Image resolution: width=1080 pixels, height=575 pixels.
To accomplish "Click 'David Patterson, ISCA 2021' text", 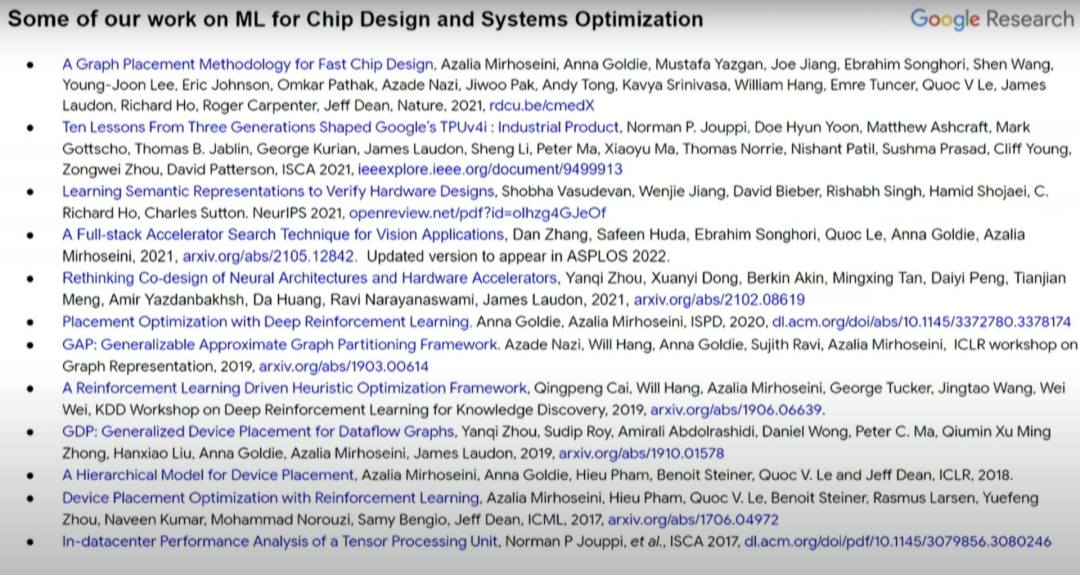I will pos(260,169).
